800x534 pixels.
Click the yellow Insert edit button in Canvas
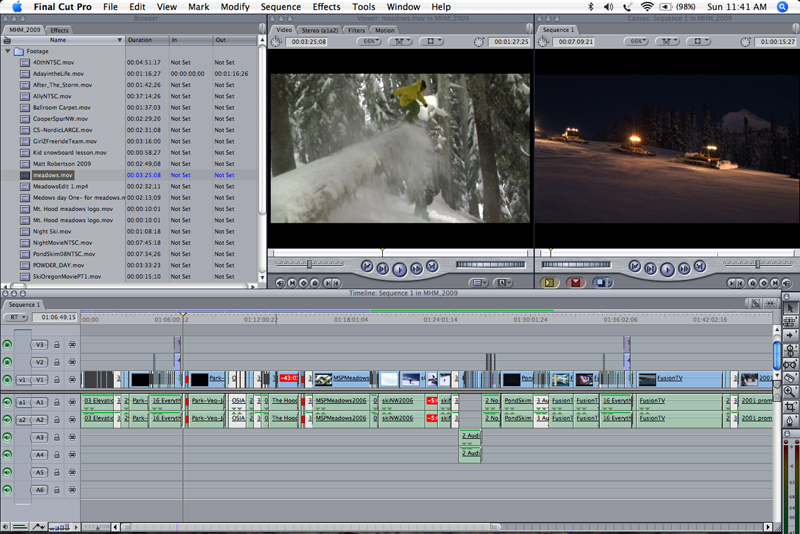[548, 283]
